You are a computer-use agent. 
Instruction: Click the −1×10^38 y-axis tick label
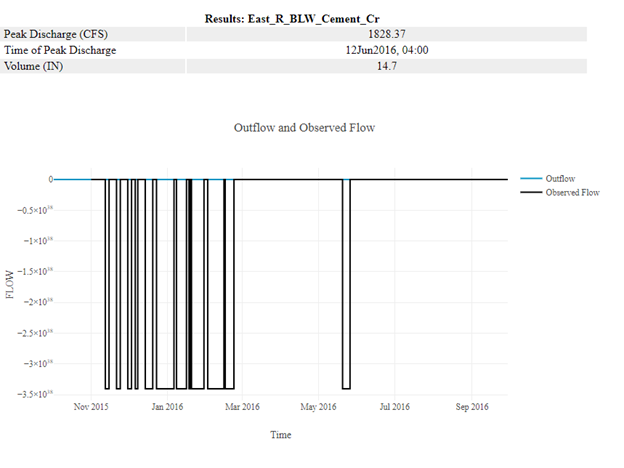point(38,240)
